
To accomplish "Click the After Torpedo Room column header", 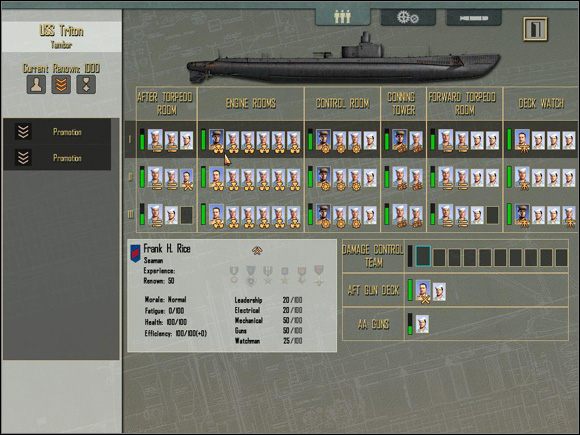I will pyautogui.click(x=167, y=104).
